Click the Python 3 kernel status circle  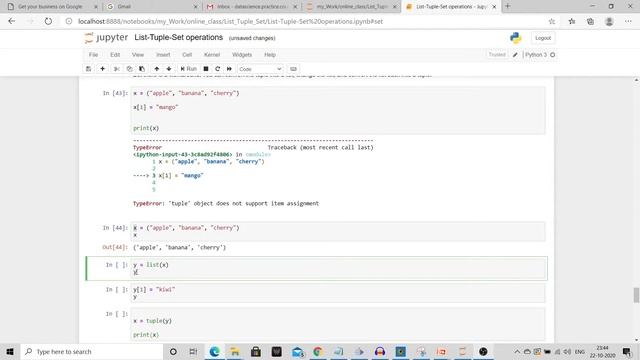click(553, 55)
